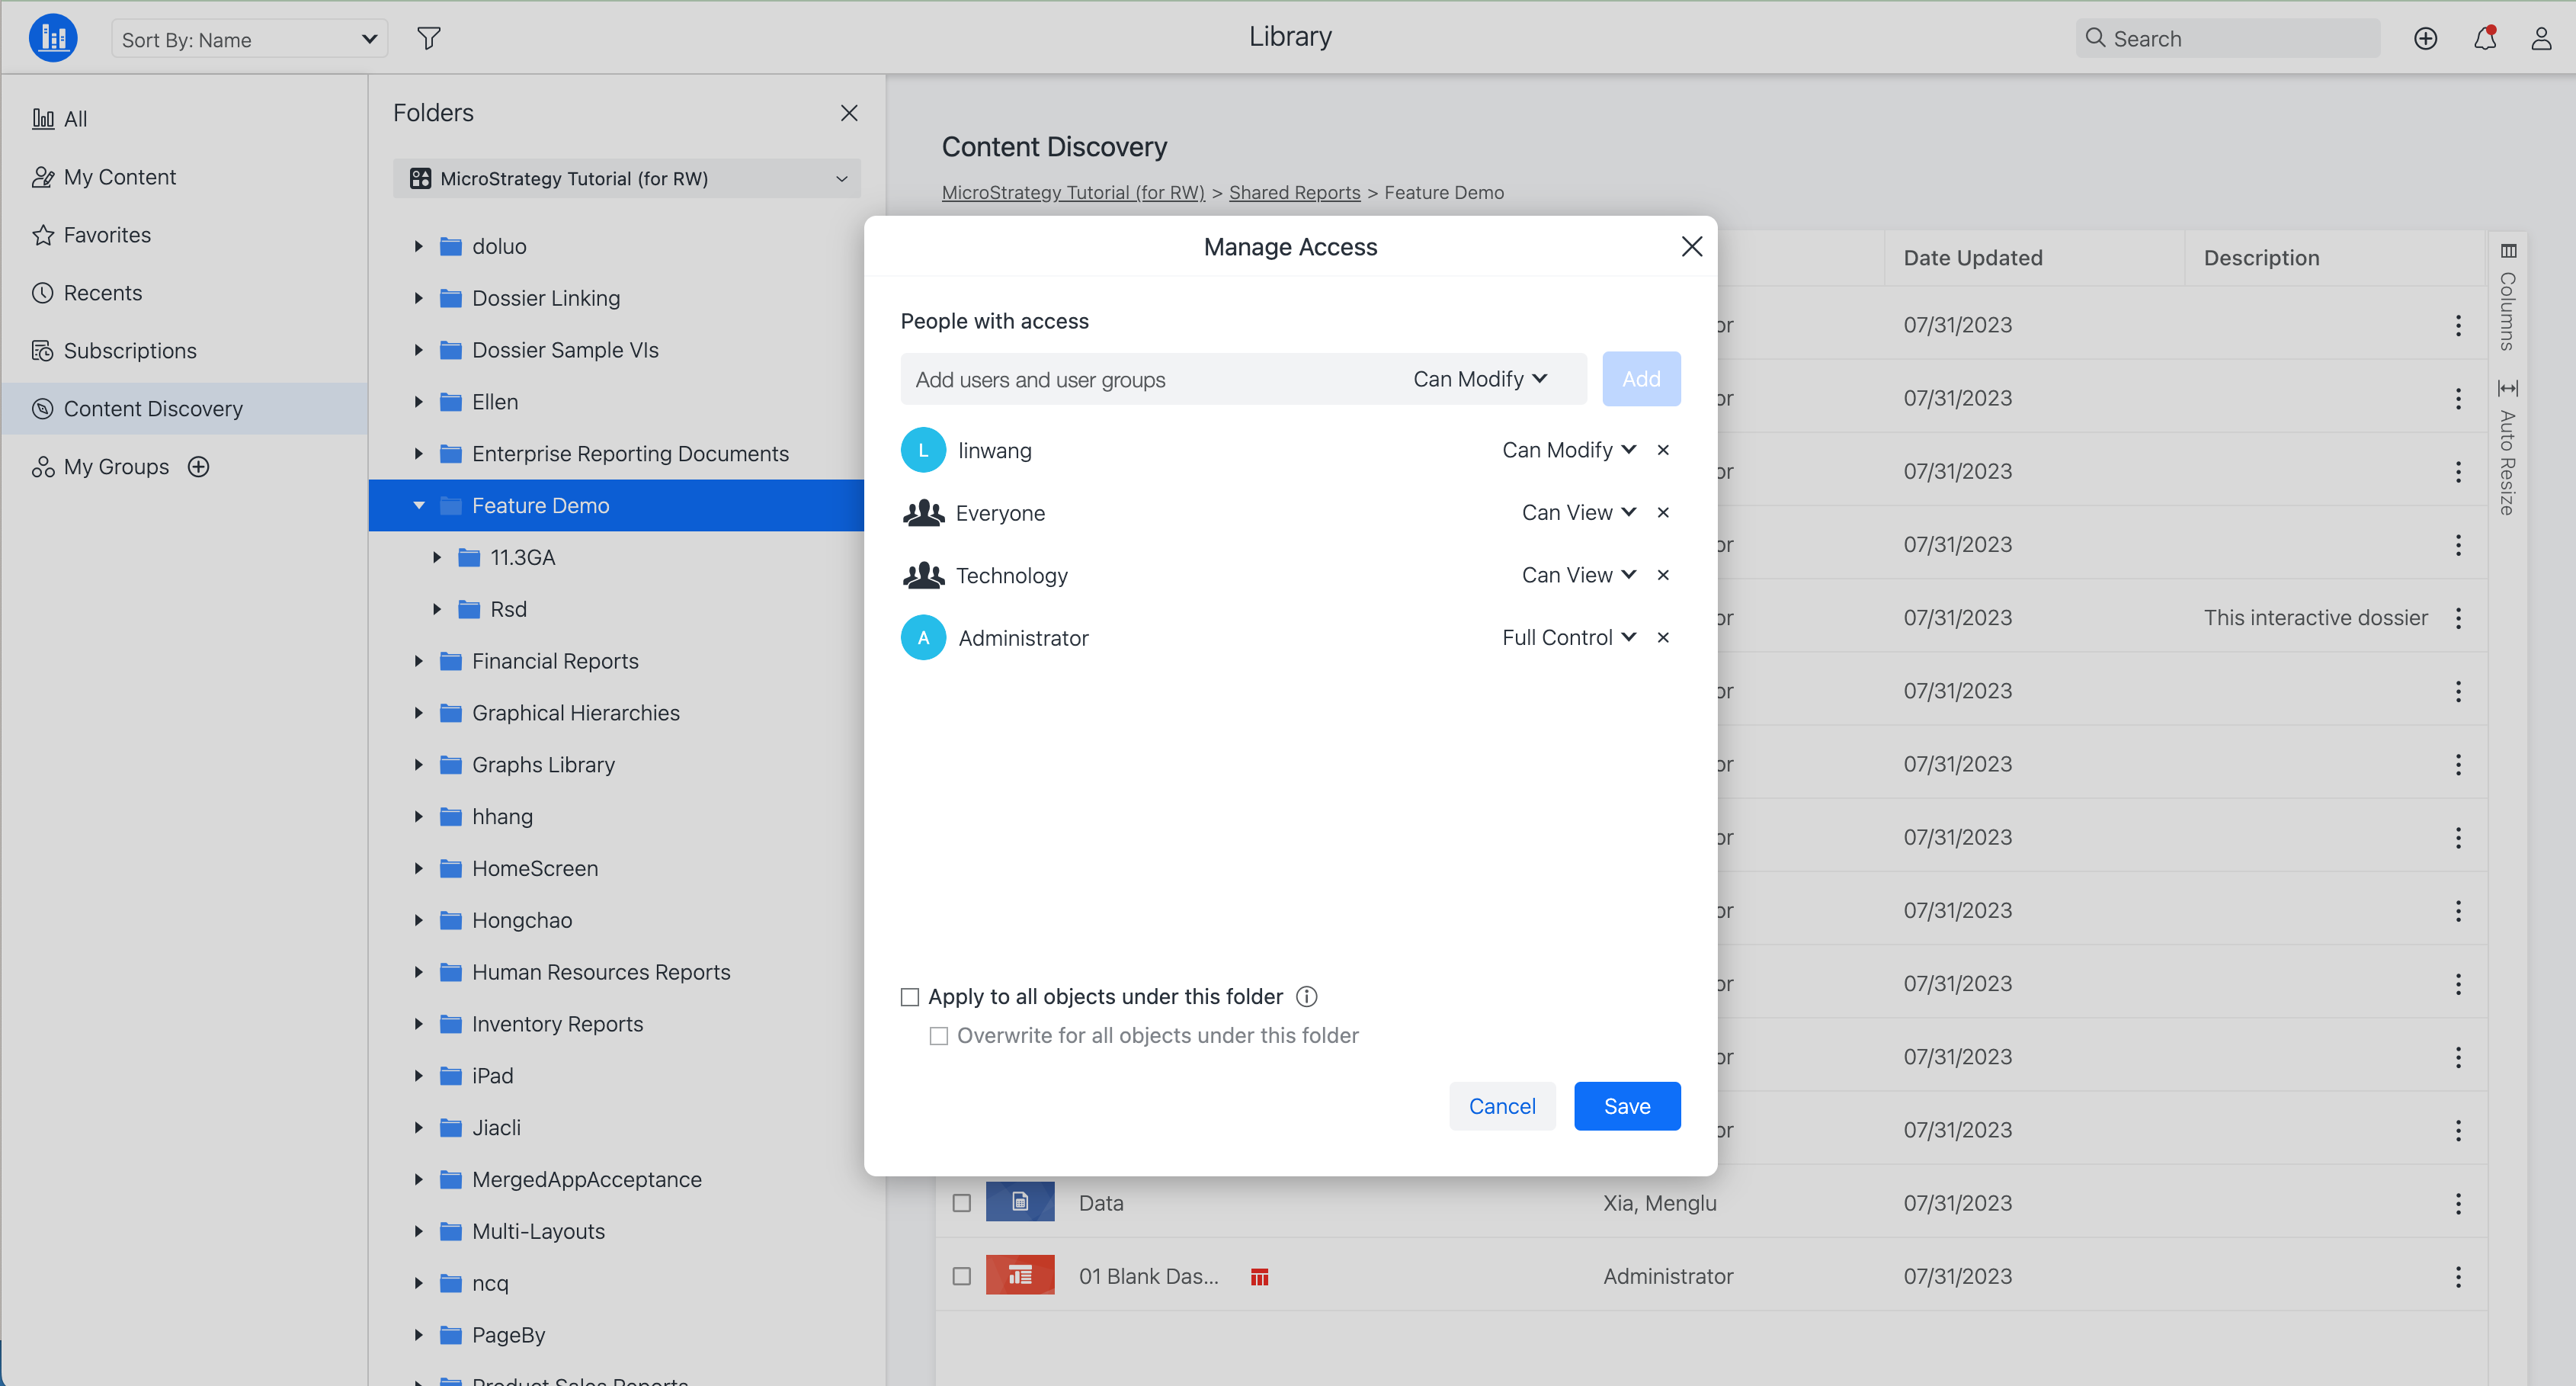Select the Data row checkbox
Image resolution: width=2576 pixels, height=1386 pixels.
click(x=961, y=1203)
